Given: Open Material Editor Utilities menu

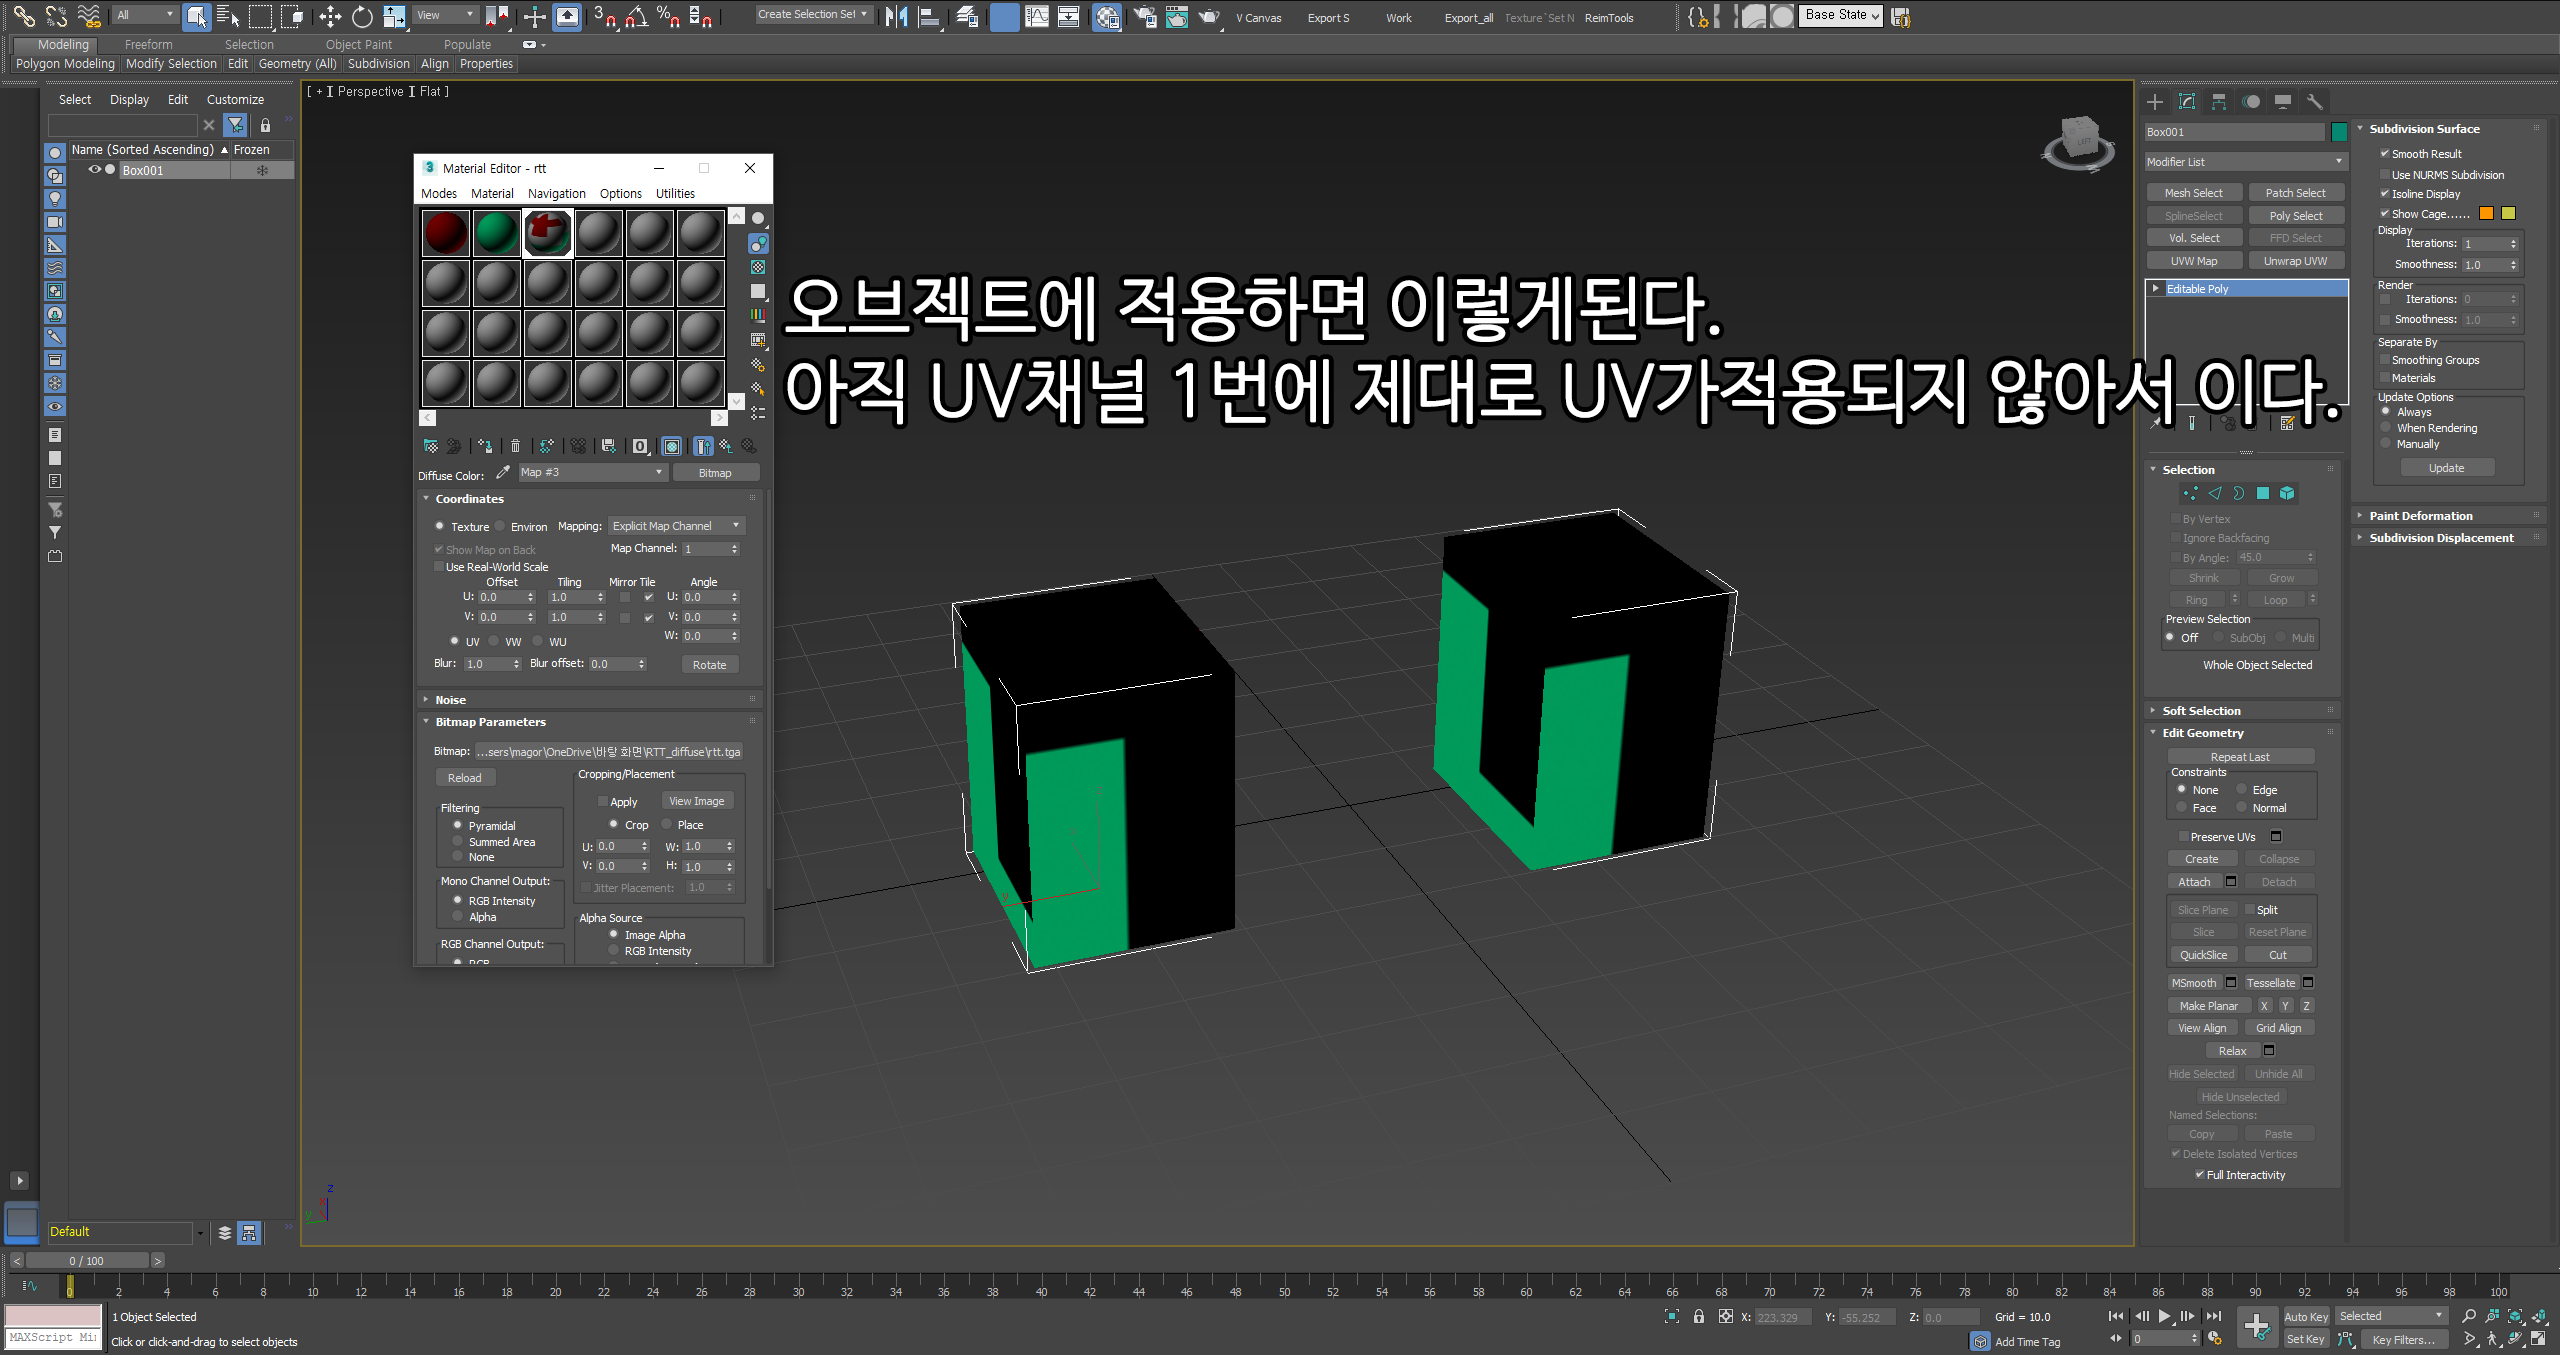Looking at the screenshot, I should coord(675,194).
